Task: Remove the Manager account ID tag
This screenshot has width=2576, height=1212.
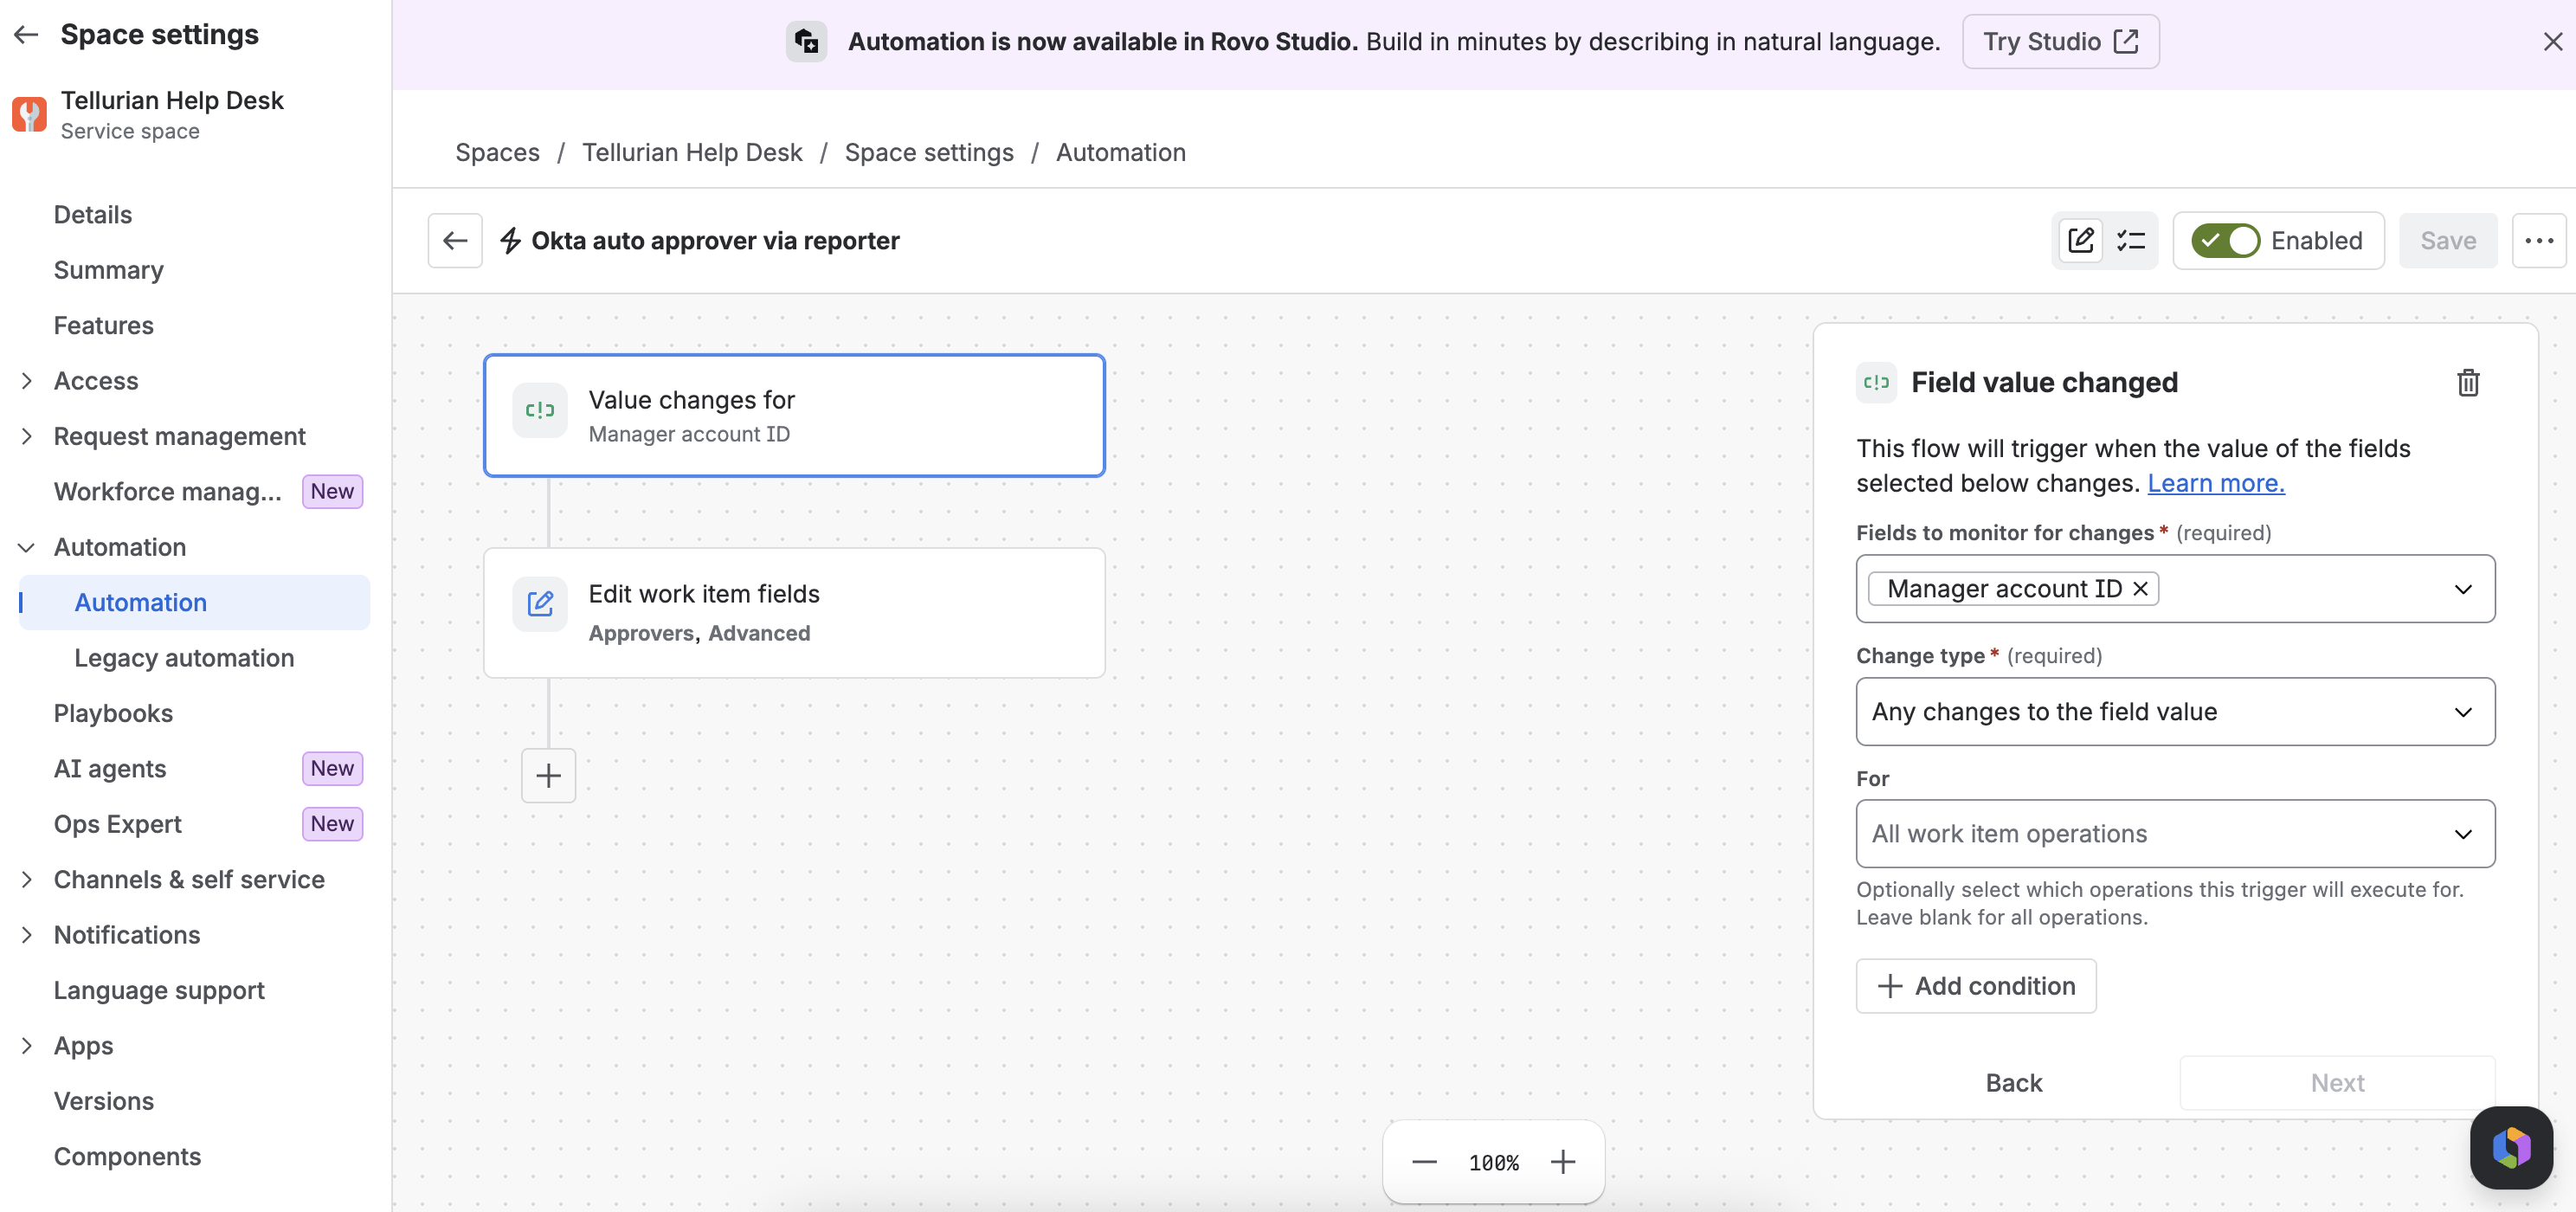Action: pyautogui.click(x=2140, y=589)
